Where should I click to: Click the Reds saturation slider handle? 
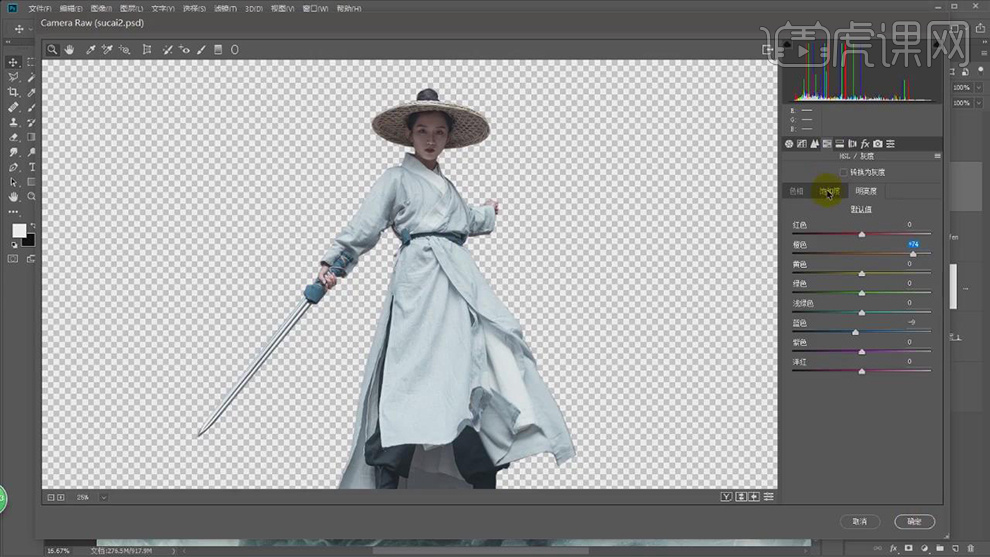861,234
